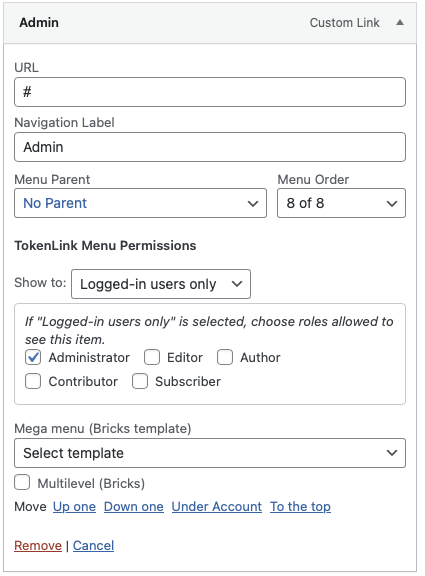Check the Subscriber role checkbox

coord(140,381)
